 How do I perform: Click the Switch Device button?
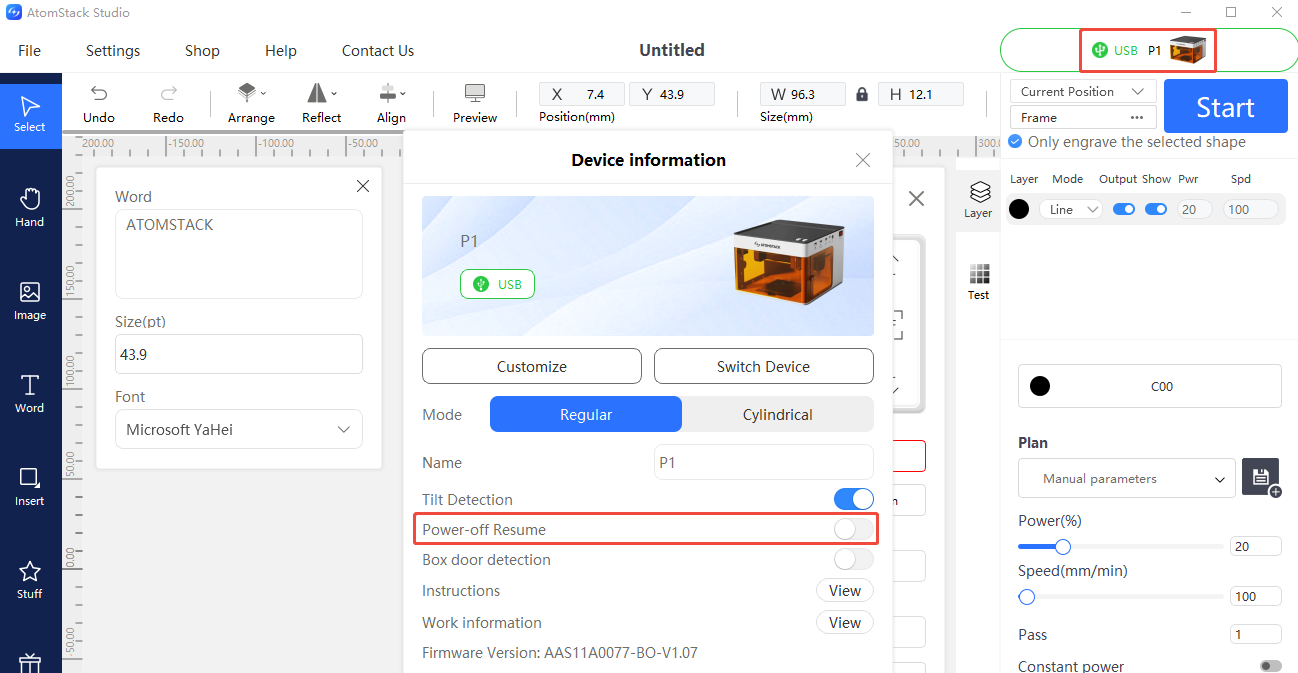pyautogui.click(x=764, y=366)
